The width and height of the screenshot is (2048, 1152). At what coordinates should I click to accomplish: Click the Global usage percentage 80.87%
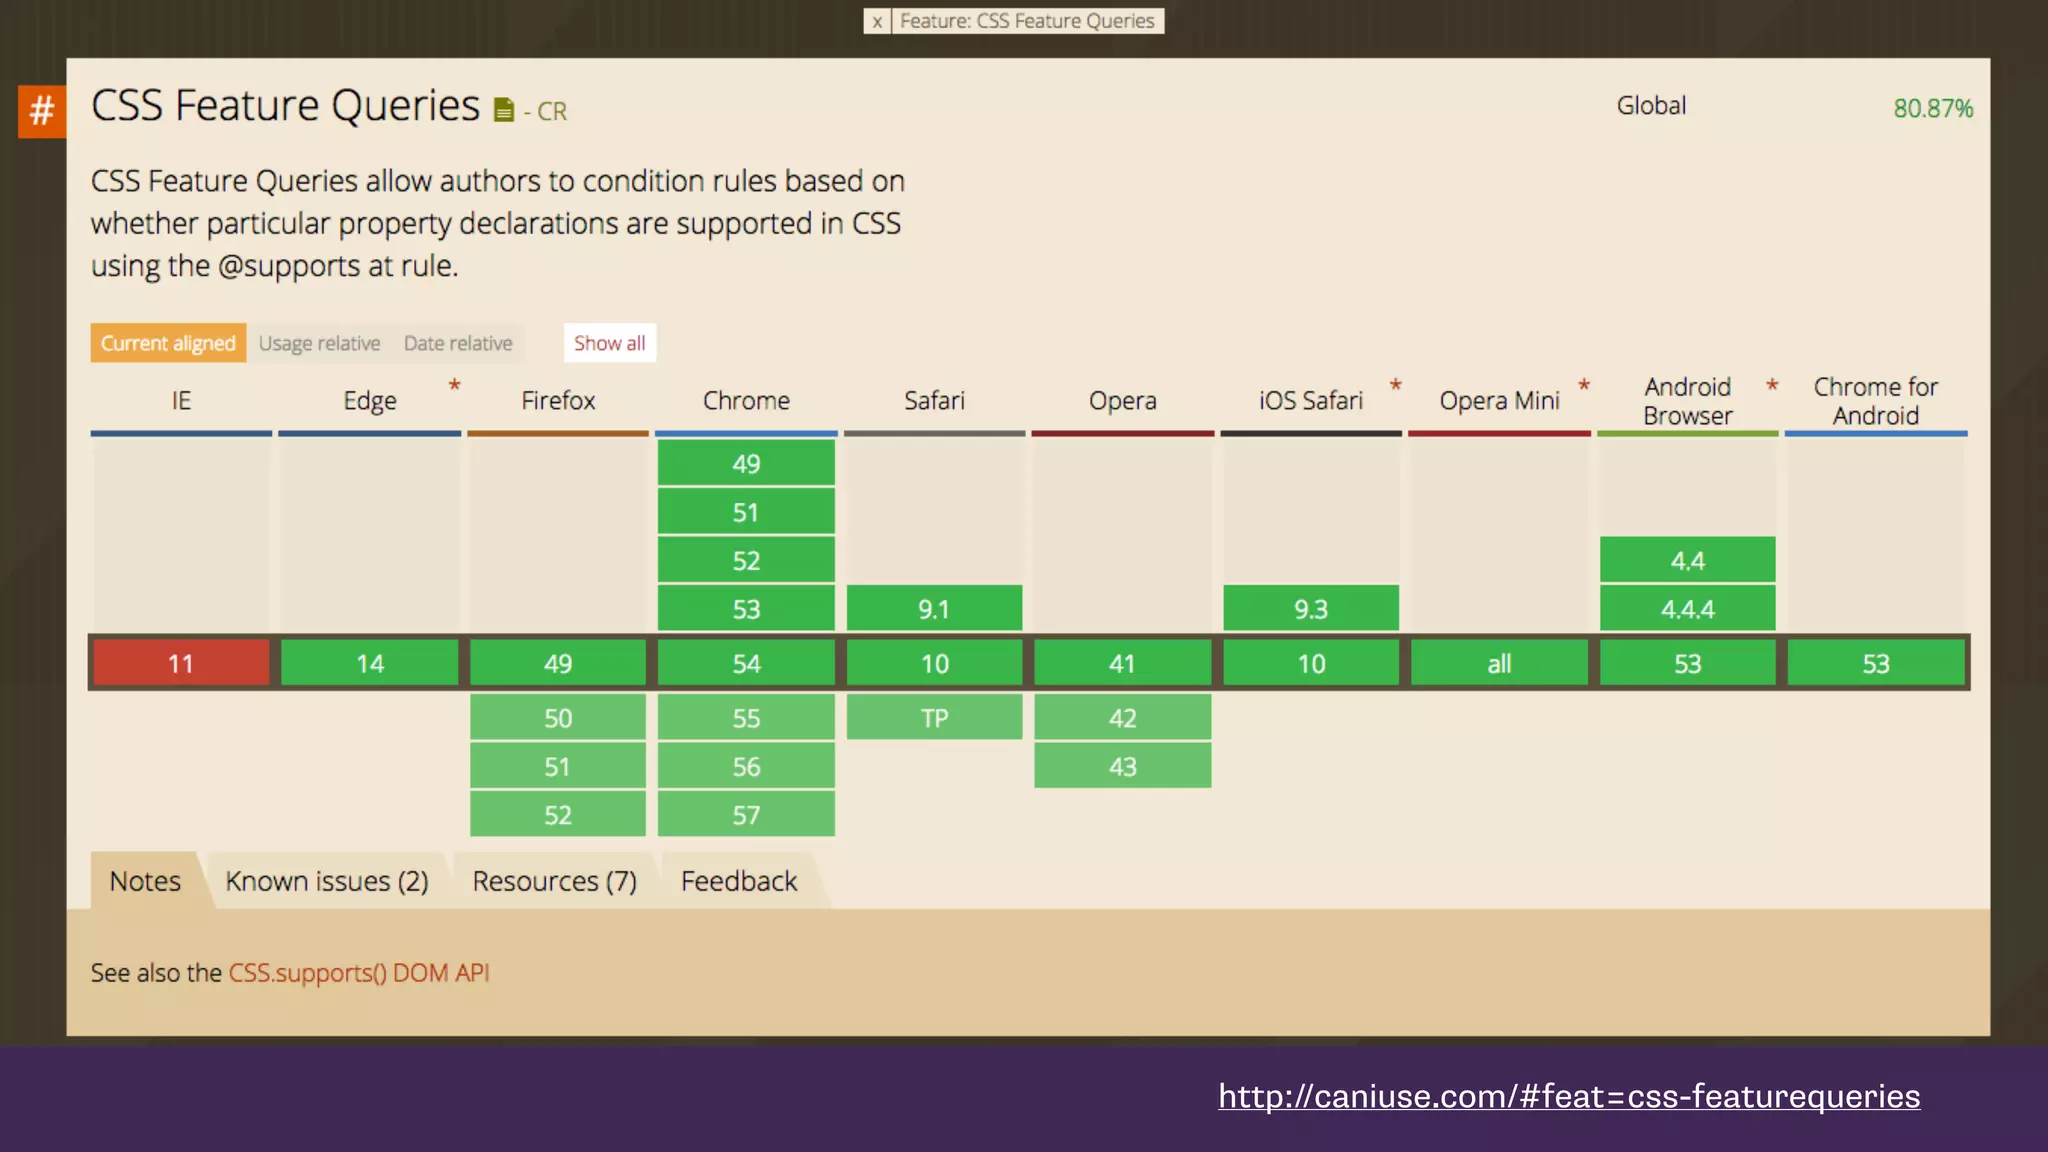[1932, 108]
